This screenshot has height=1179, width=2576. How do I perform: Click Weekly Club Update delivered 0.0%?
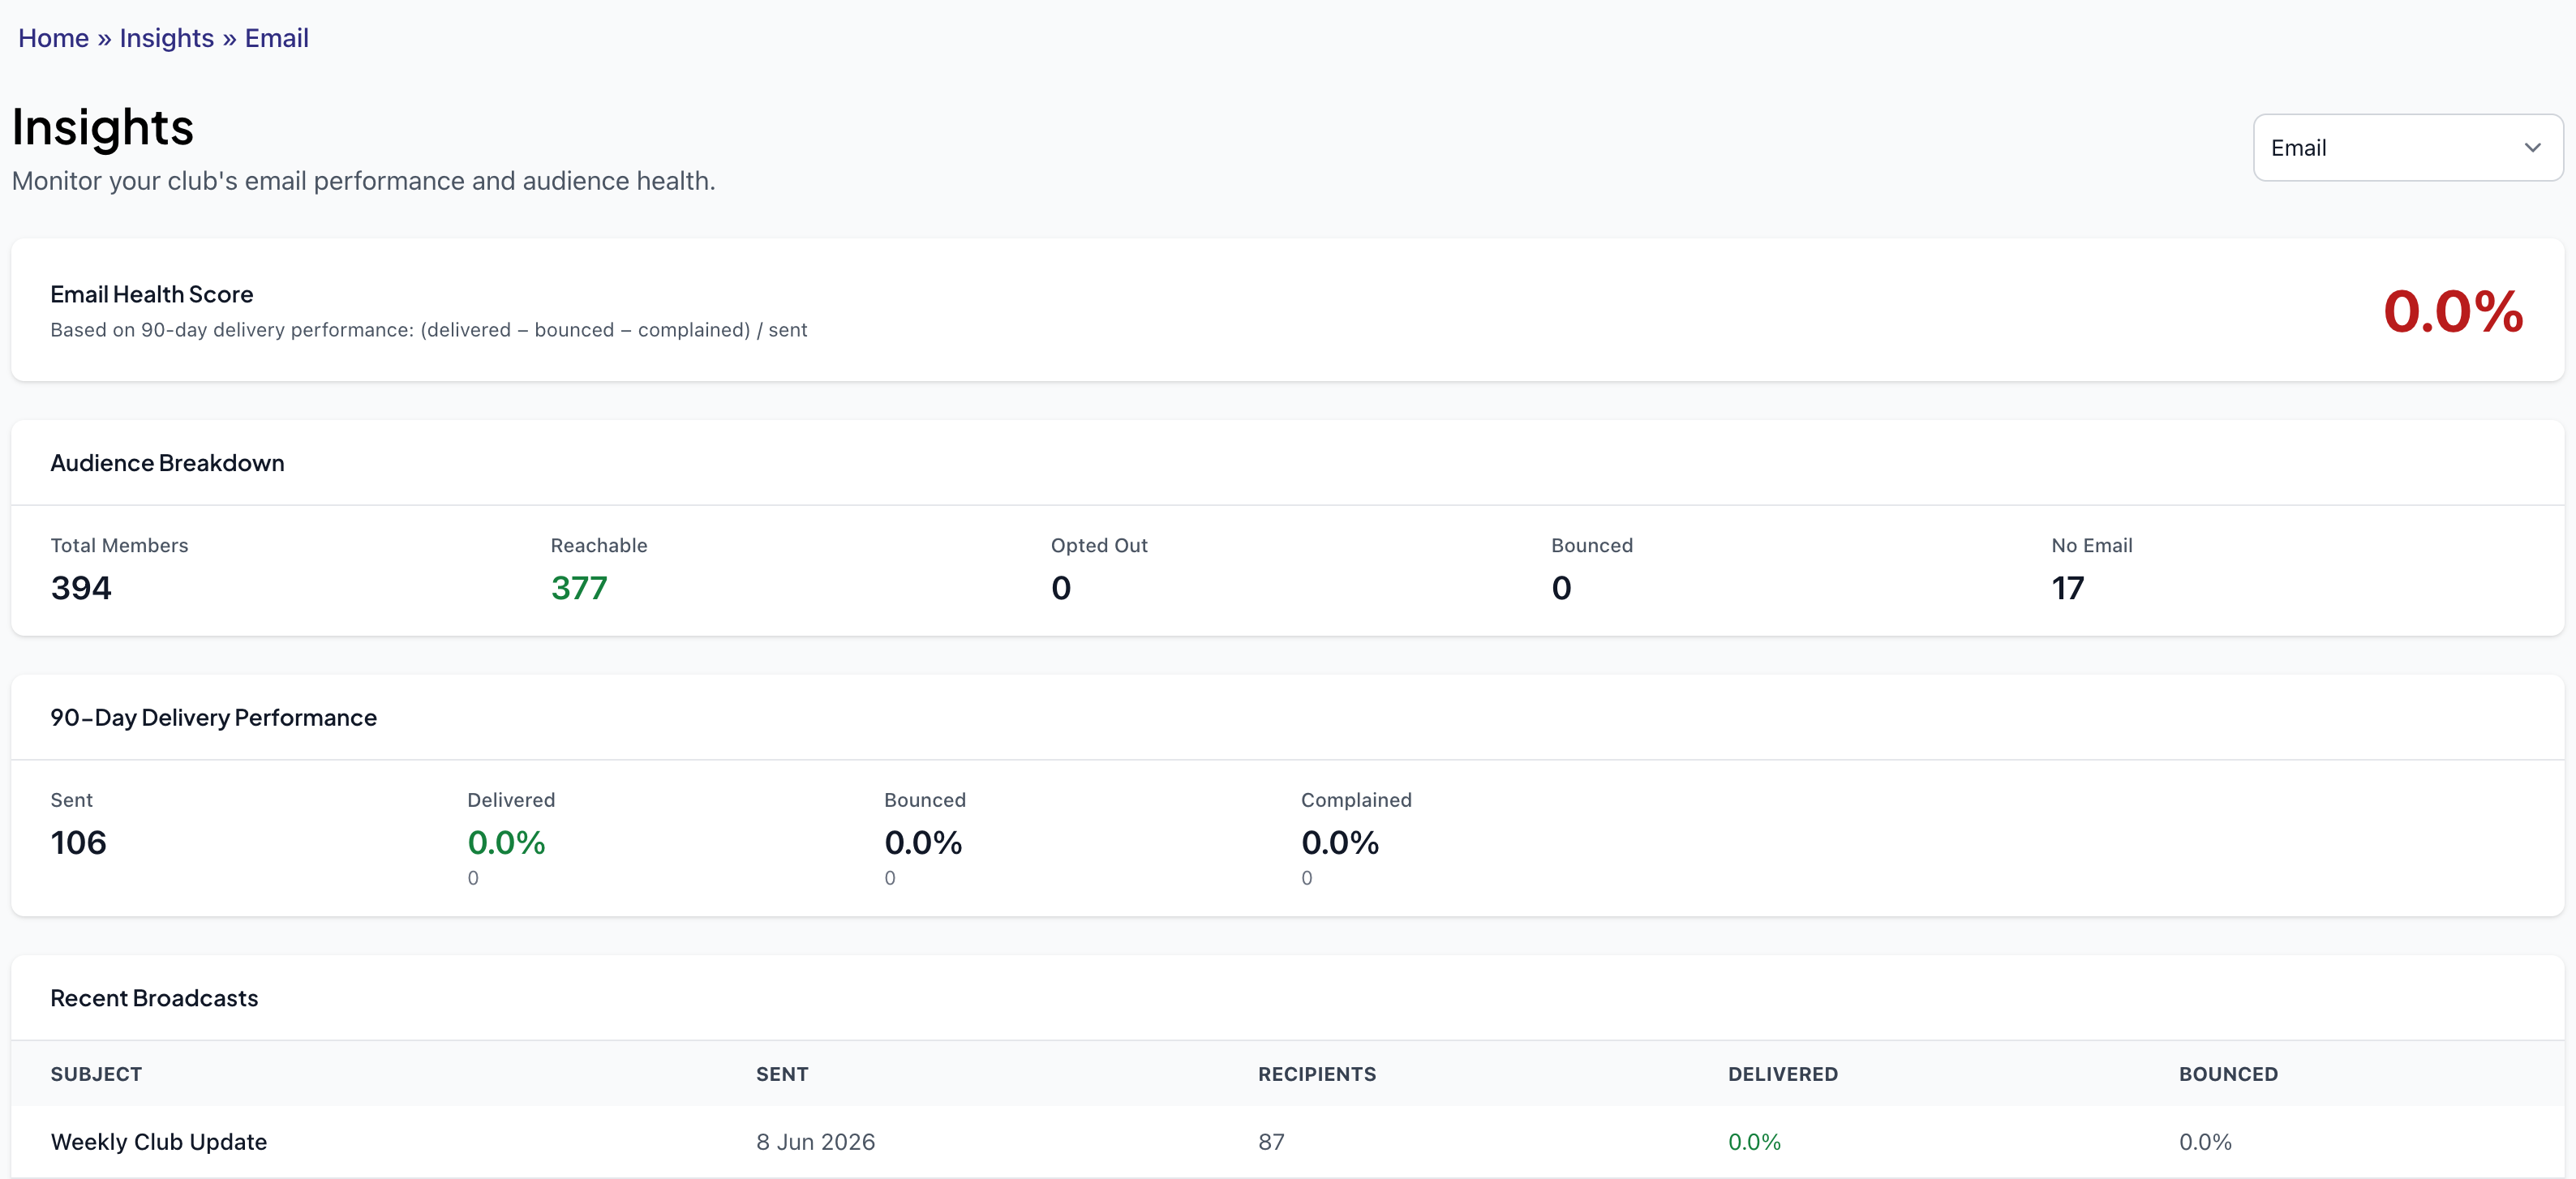point(1754,1142)
